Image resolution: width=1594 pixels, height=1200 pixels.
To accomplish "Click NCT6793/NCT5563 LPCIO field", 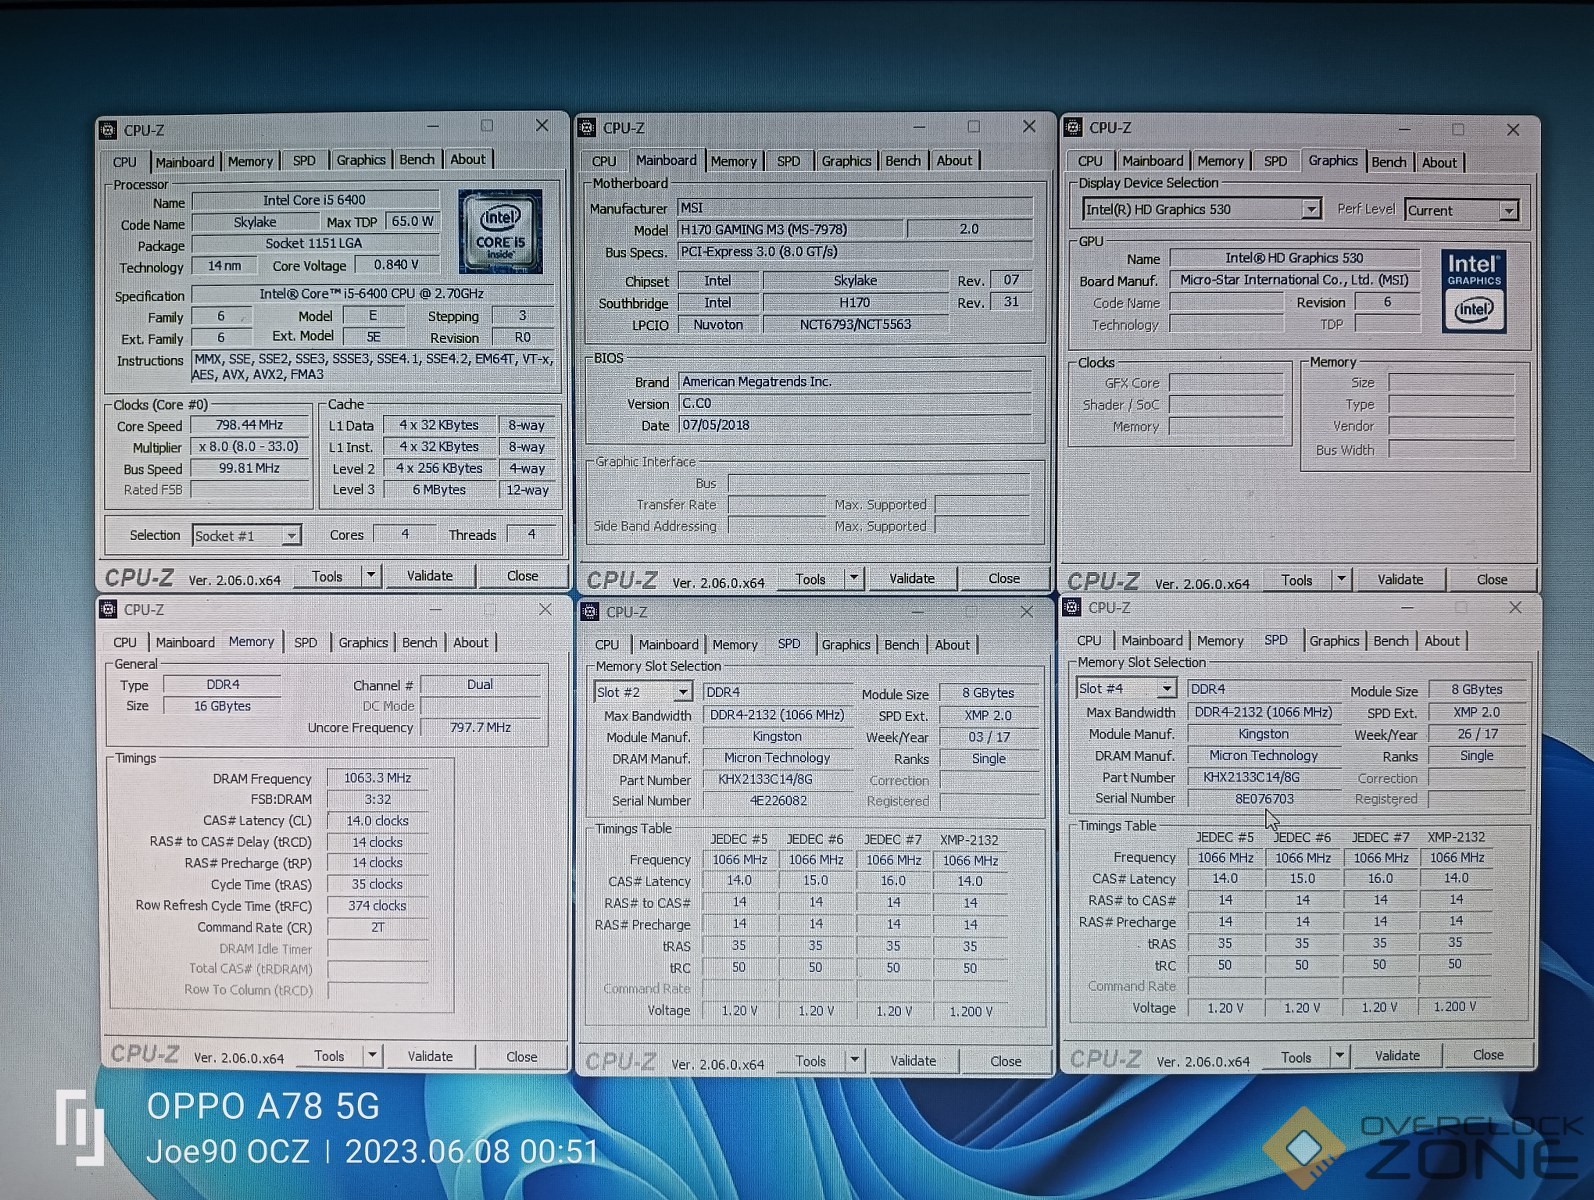I will point(855,324).
